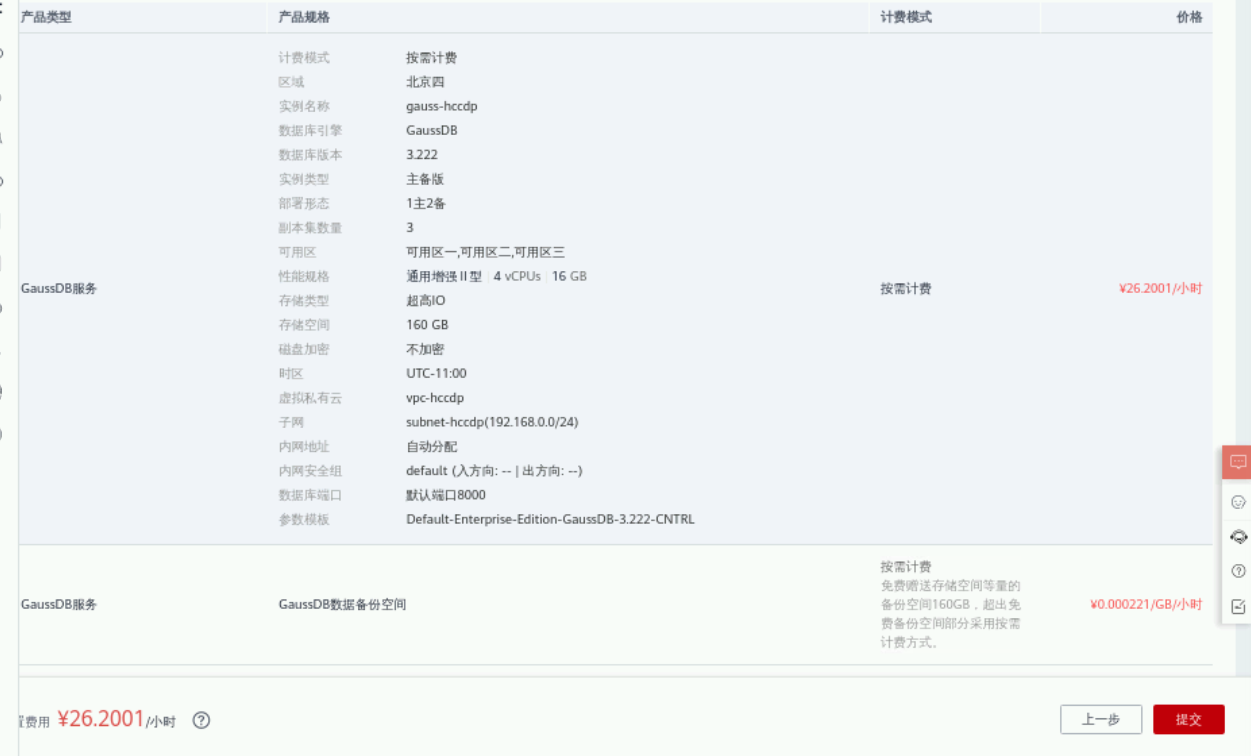The height and width of the screenshot is (756, 1251).
Task: Click the database engine value GaussDB
Action: point(432,130)
